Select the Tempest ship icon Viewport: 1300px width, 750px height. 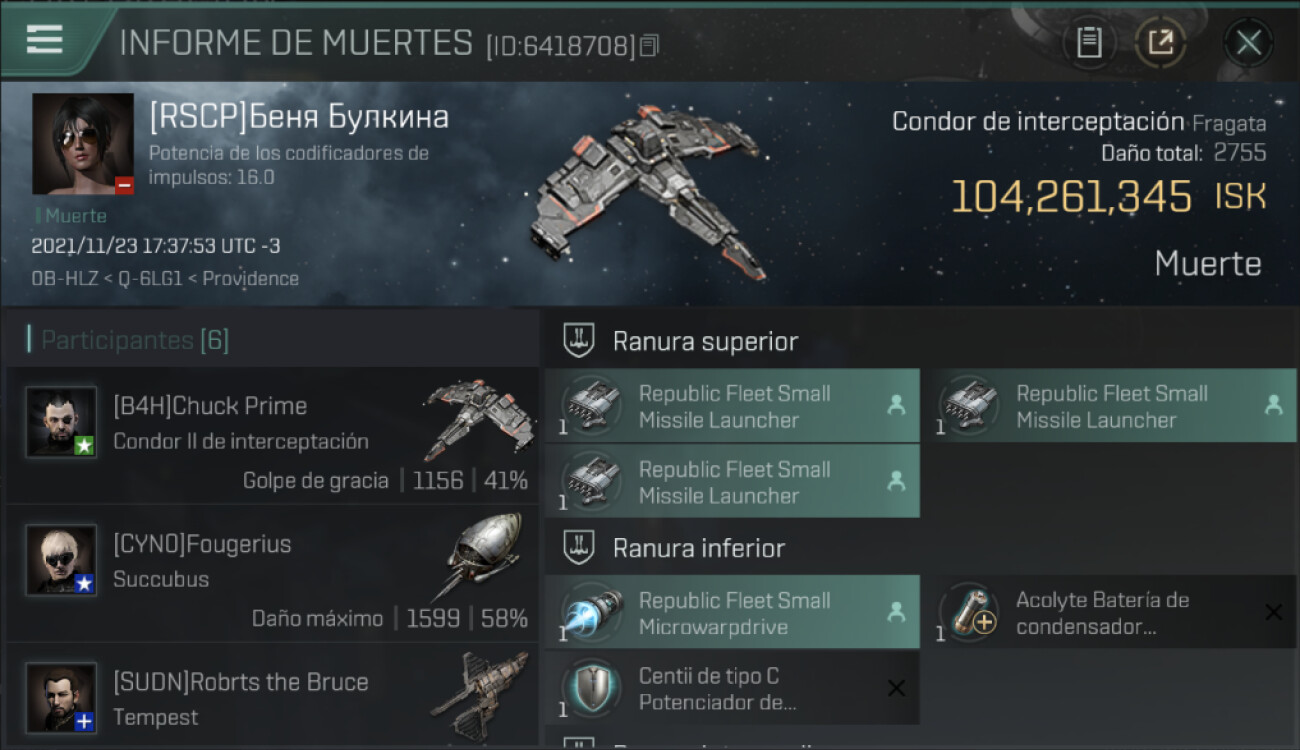pyautogui.click(x=480, y=694)
